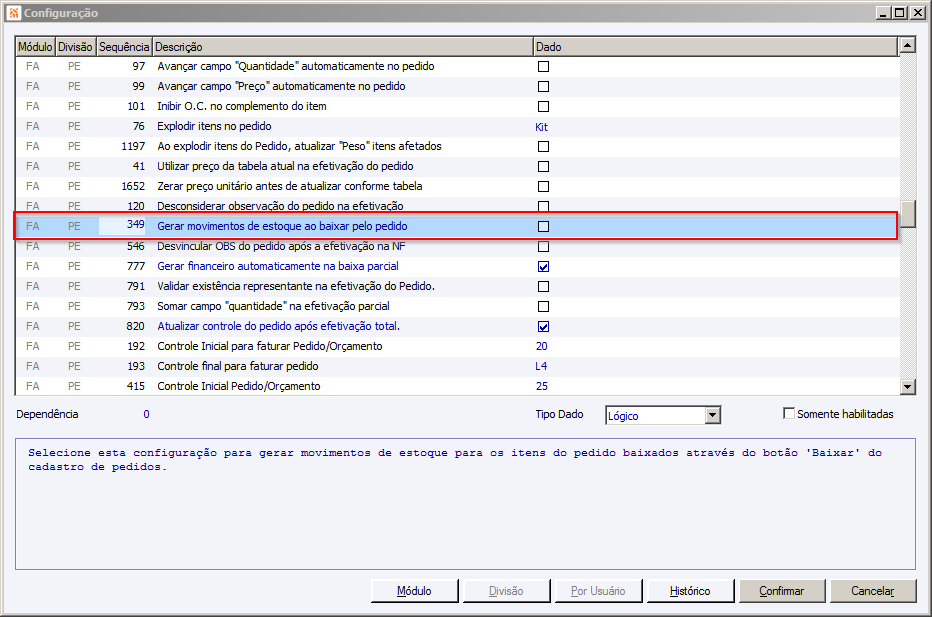Enable Somente habilitadas filter
This screenshot has height=617, width=932.
tap(789, 413)
